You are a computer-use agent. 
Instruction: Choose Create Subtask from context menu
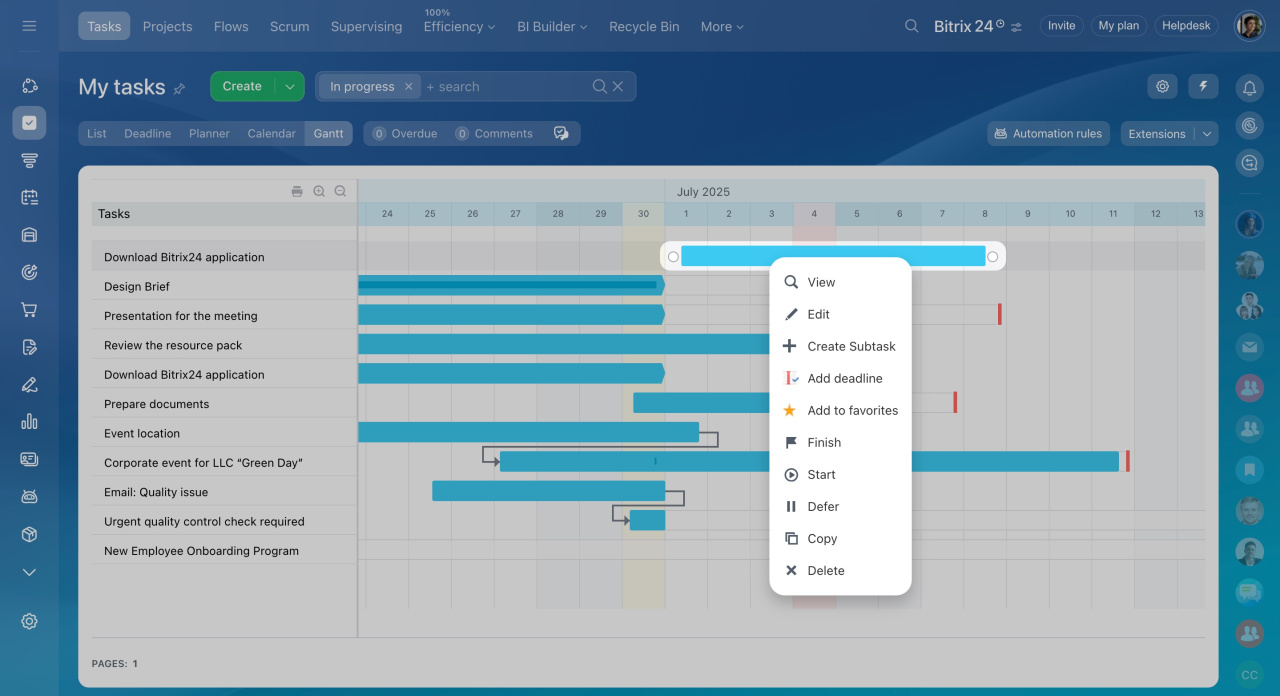[851, 346]
